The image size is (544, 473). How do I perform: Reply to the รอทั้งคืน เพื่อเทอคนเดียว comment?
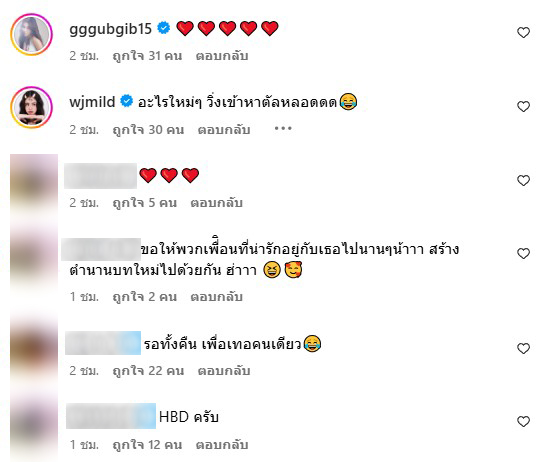tap(224, 371)
